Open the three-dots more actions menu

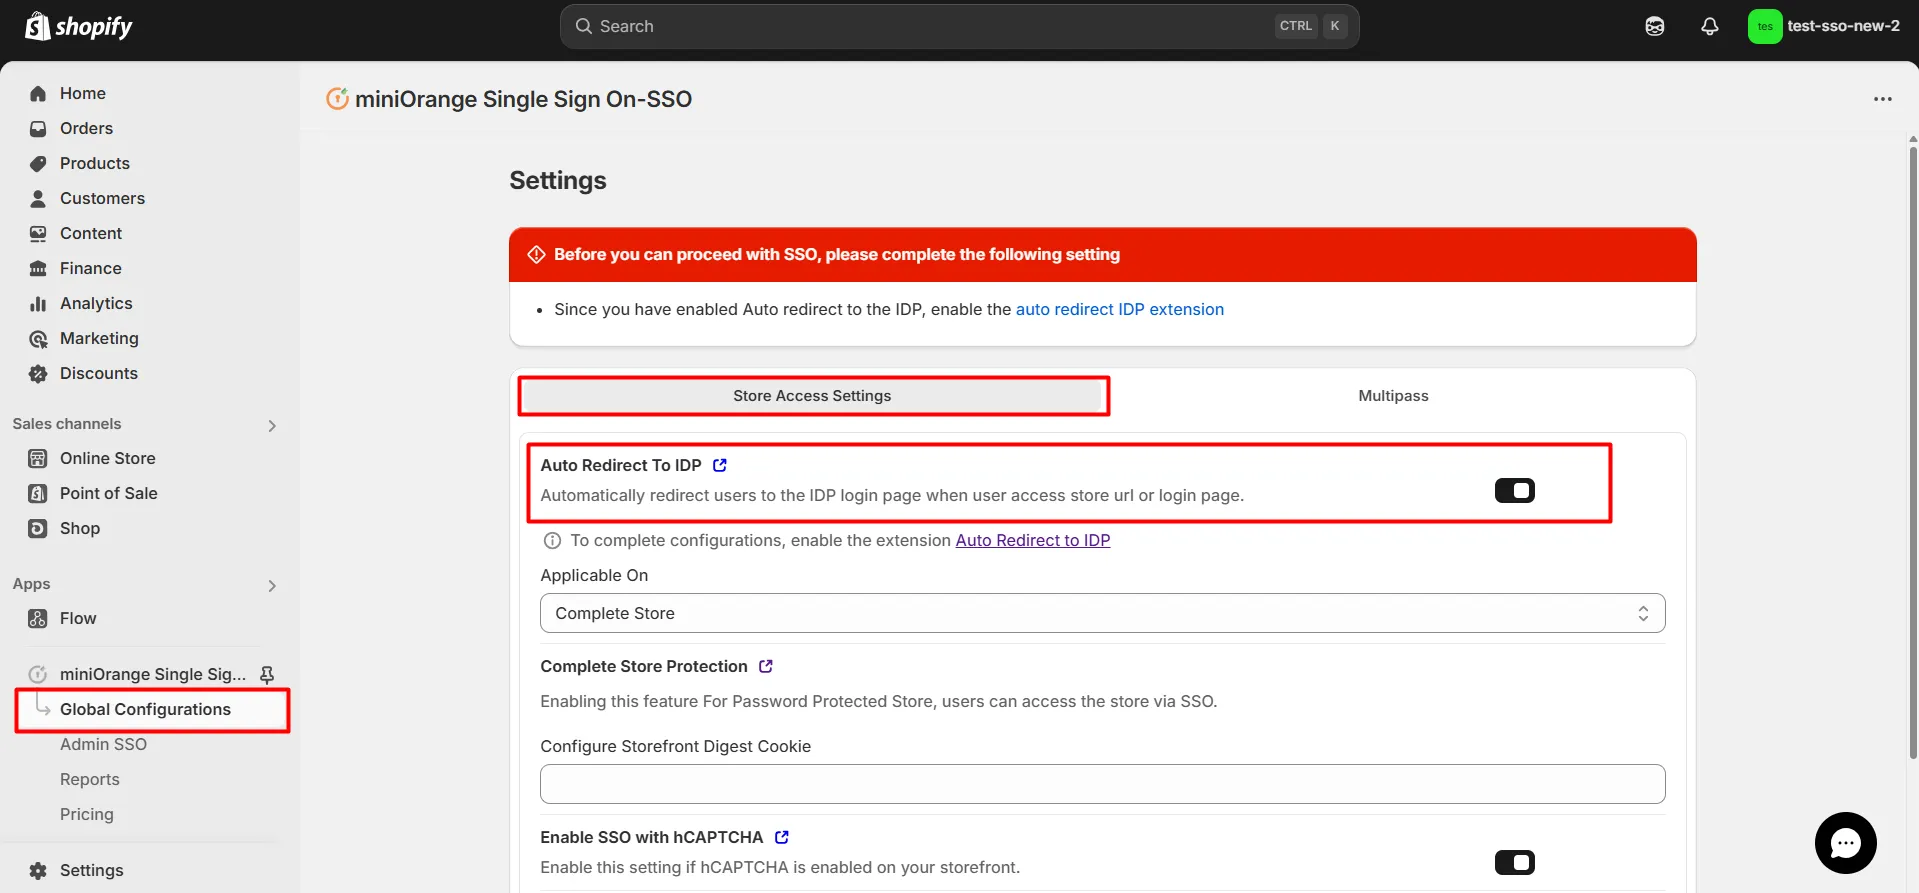(1882, 99)
